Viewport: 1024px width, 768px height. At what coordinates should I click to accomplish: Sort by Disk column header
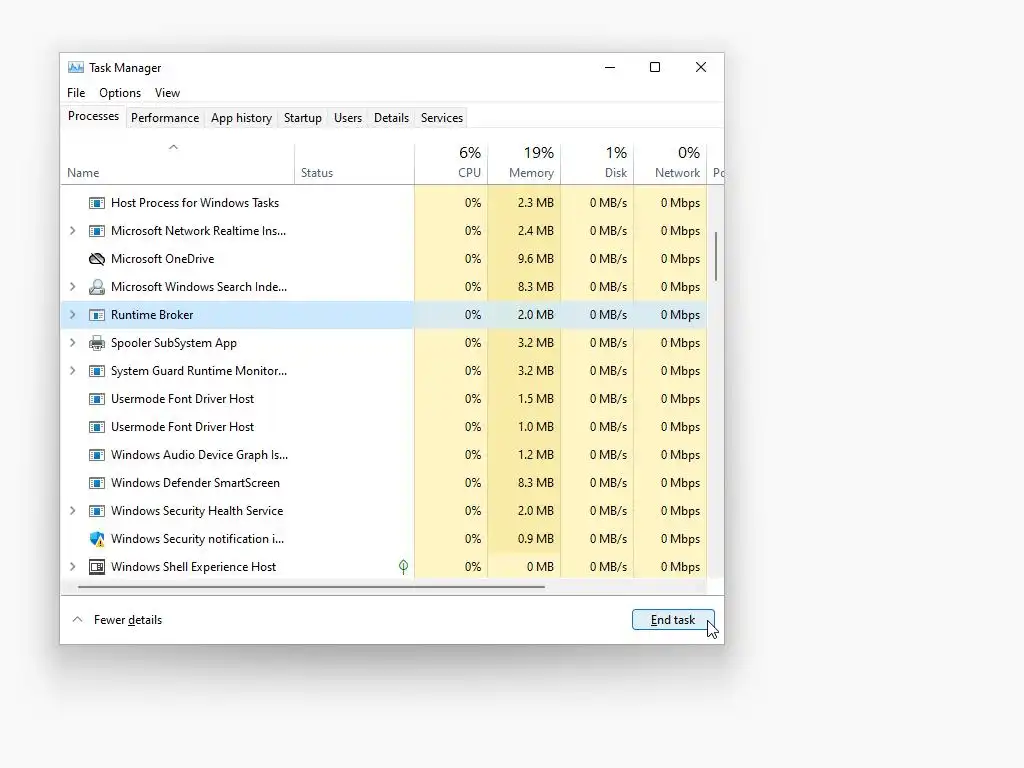point(598,163)
